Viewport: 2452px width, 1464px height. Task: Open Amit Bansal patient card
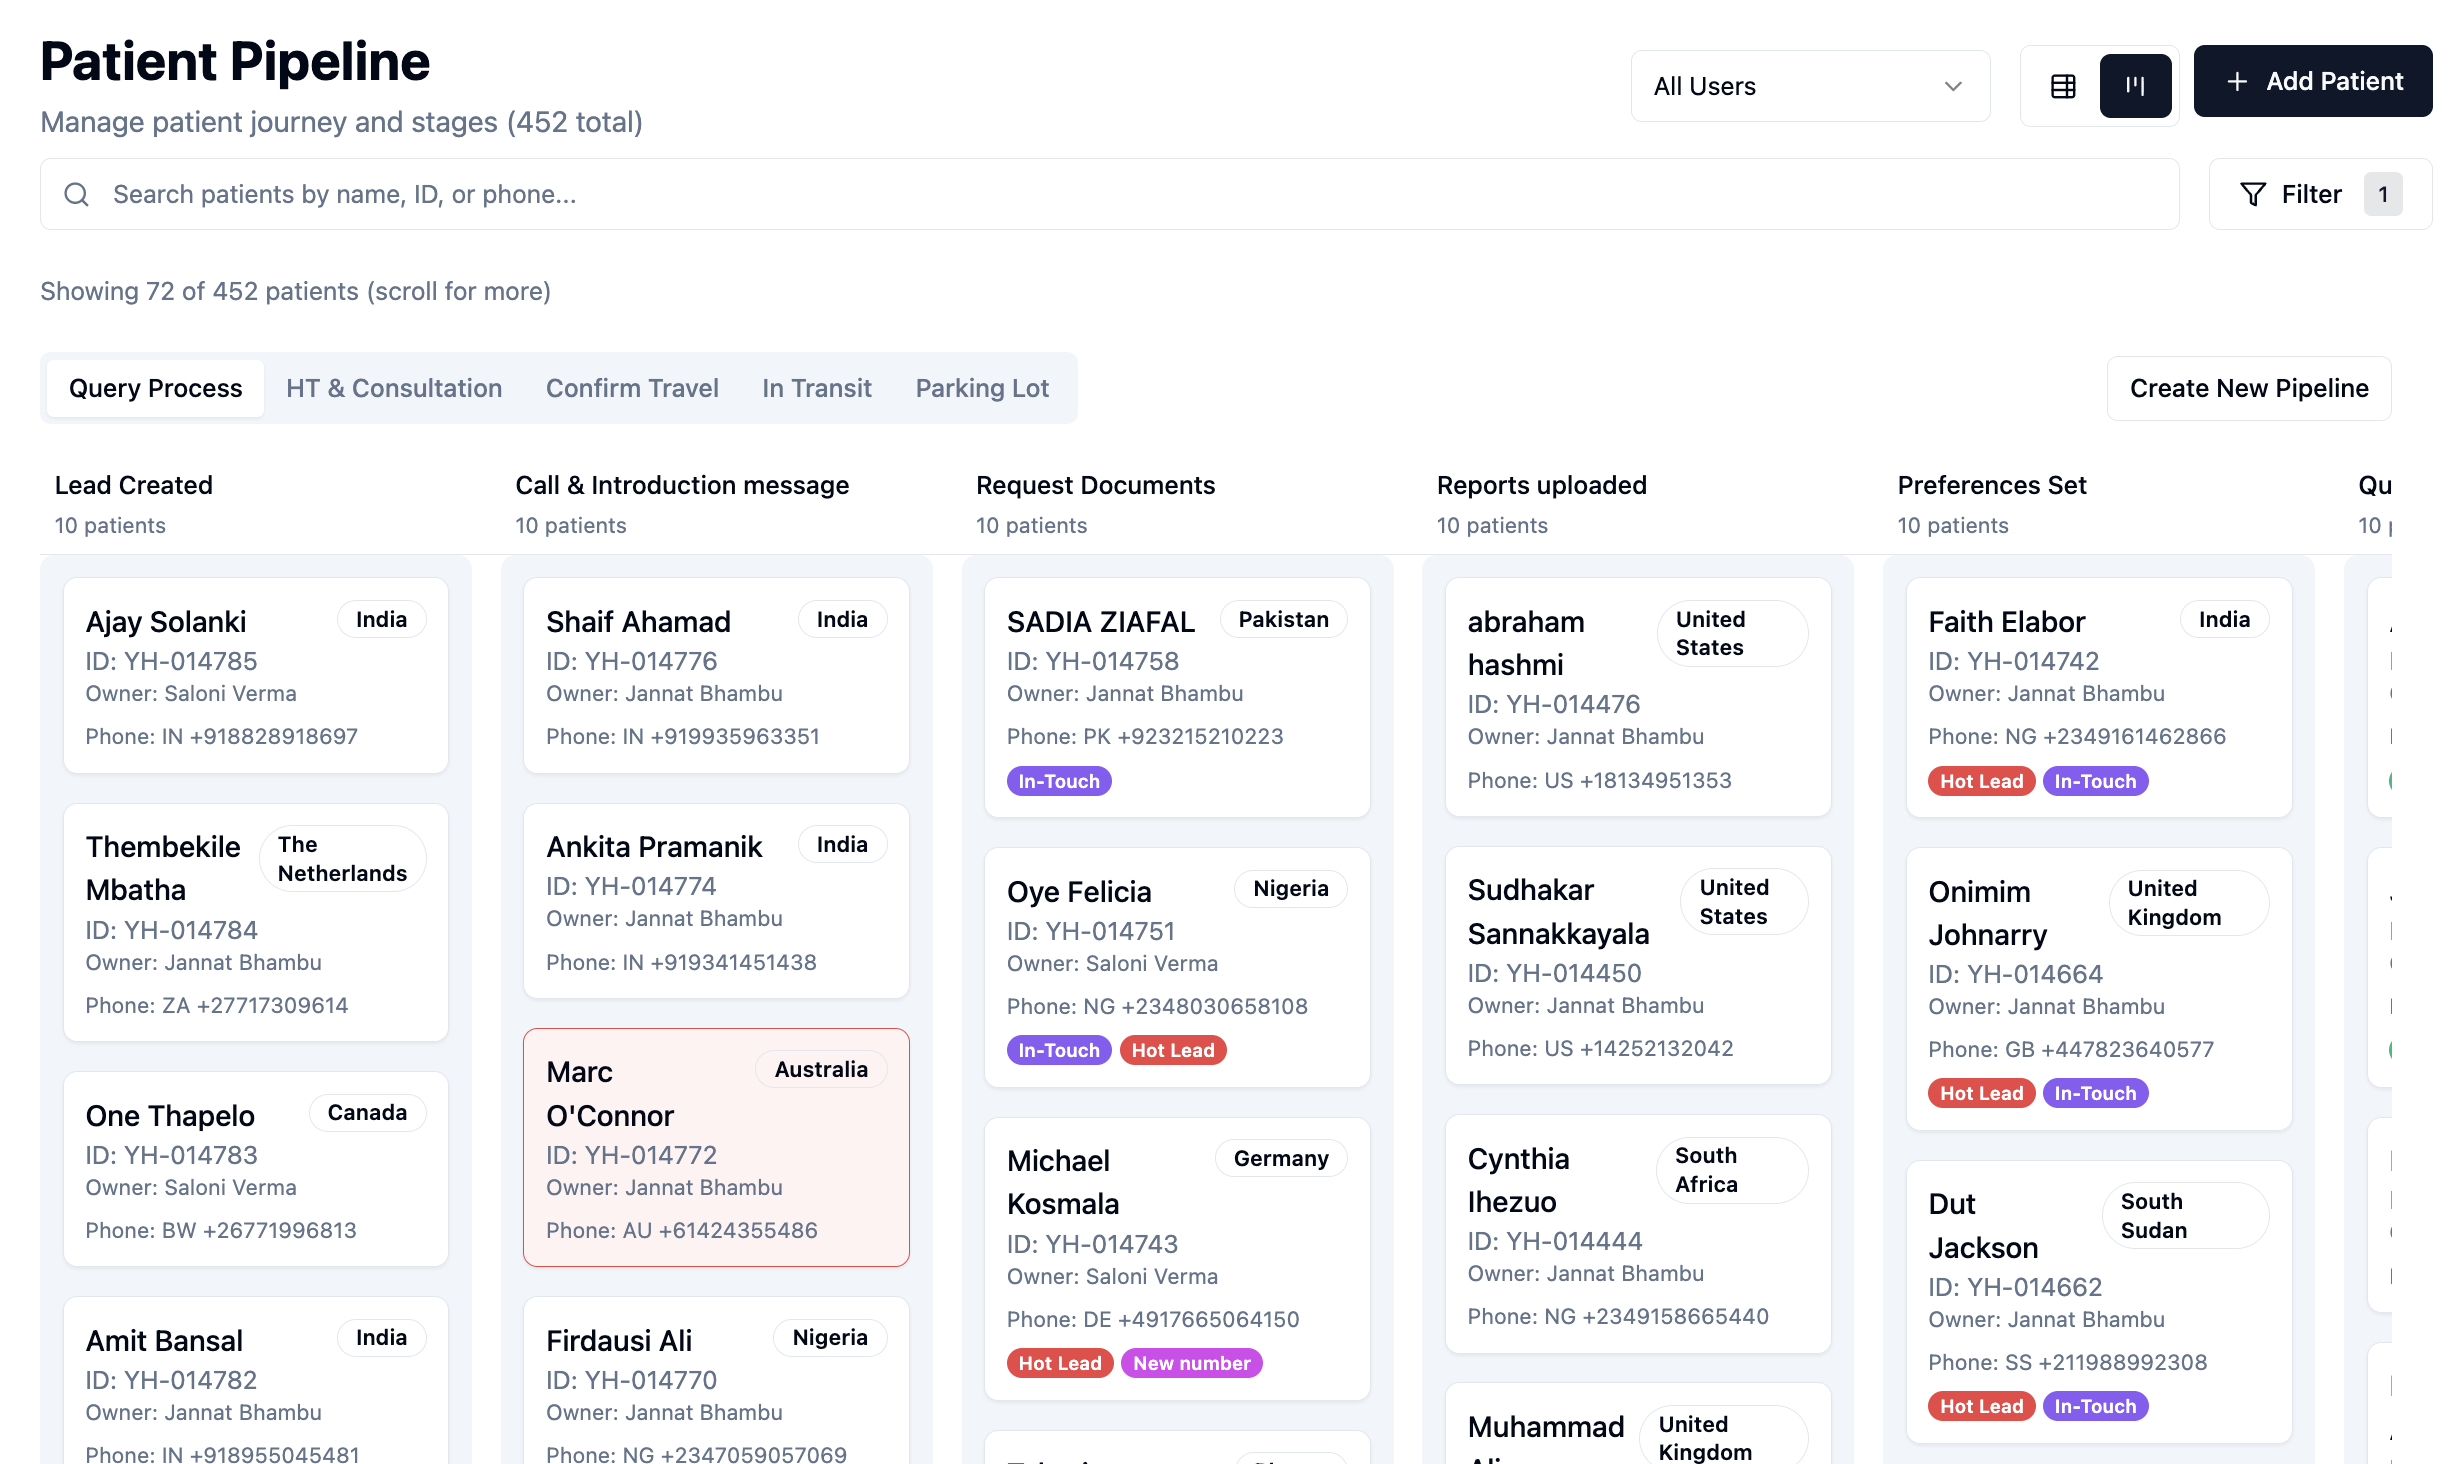pos(256,1381)
